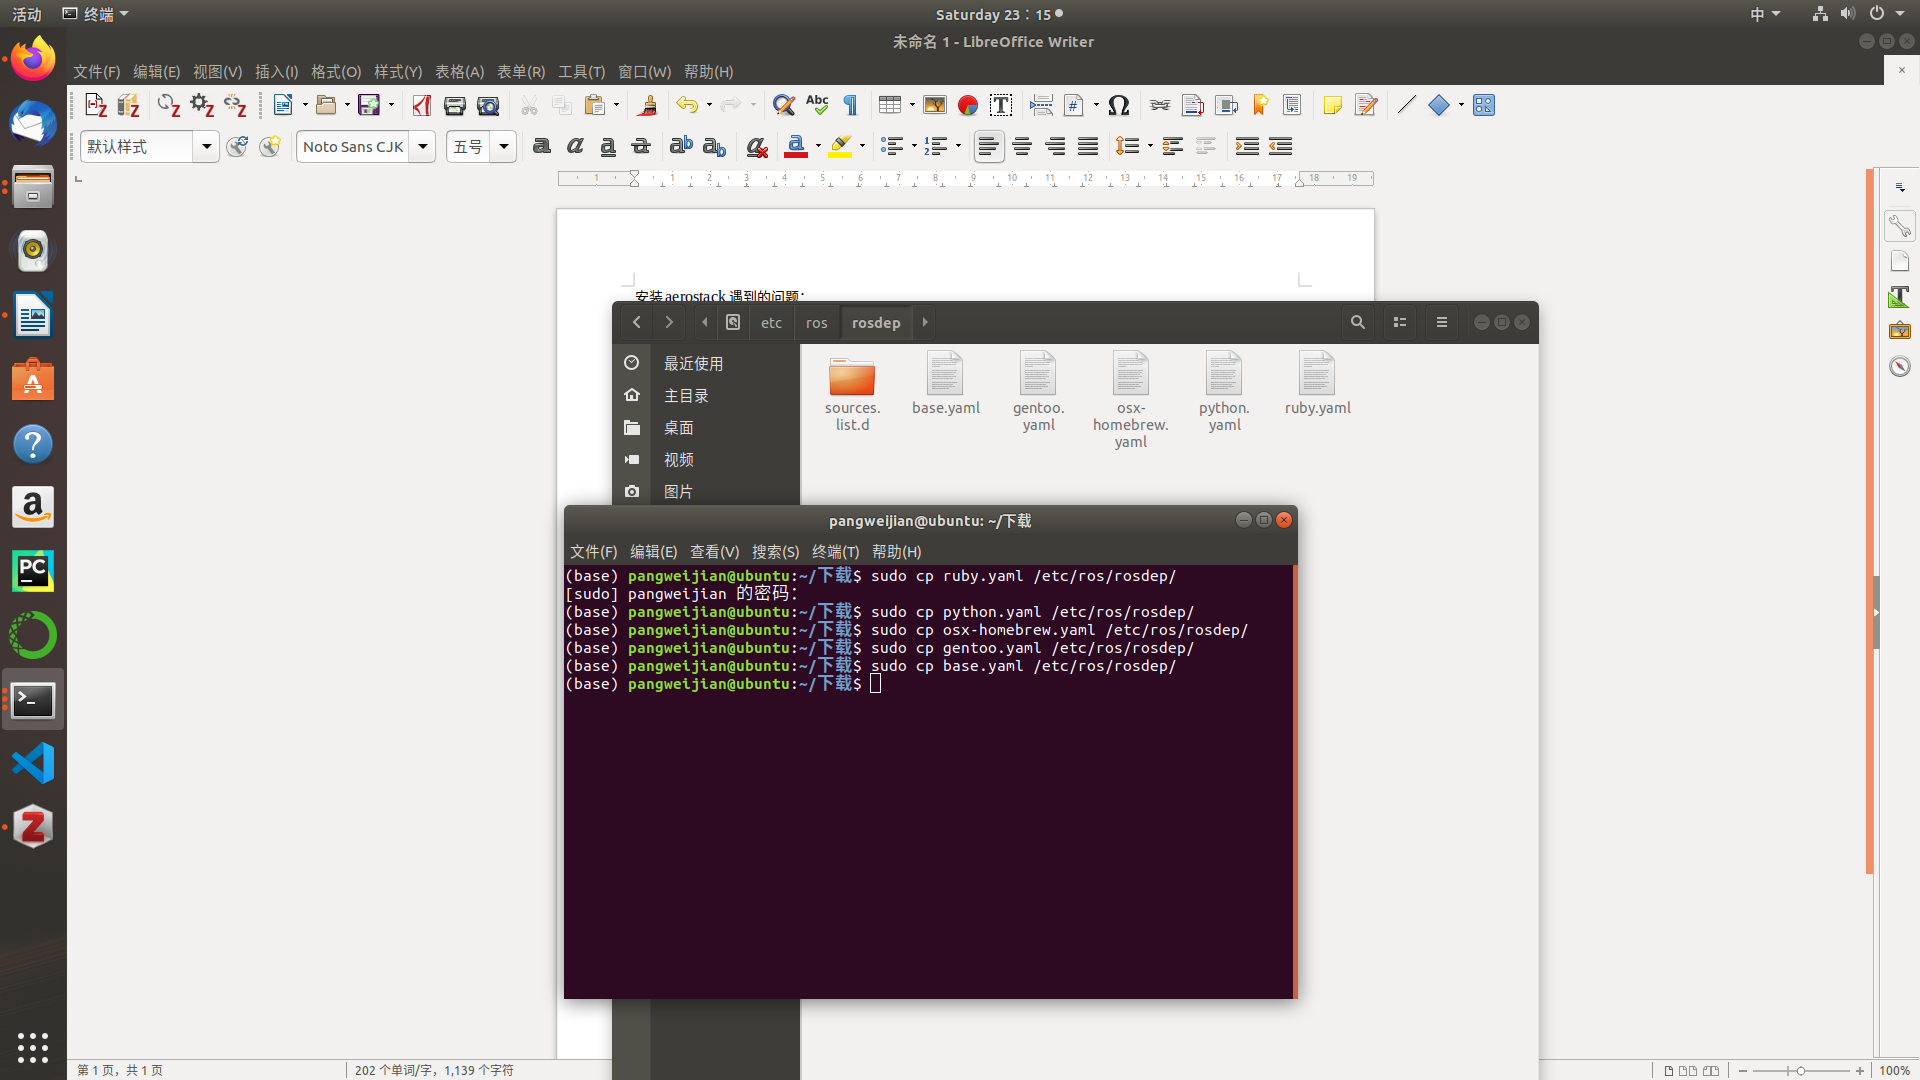The image size is (1920, 1080).
Task: Open 搜索(S) menu in terminal
Action: (x=775, y=552)
